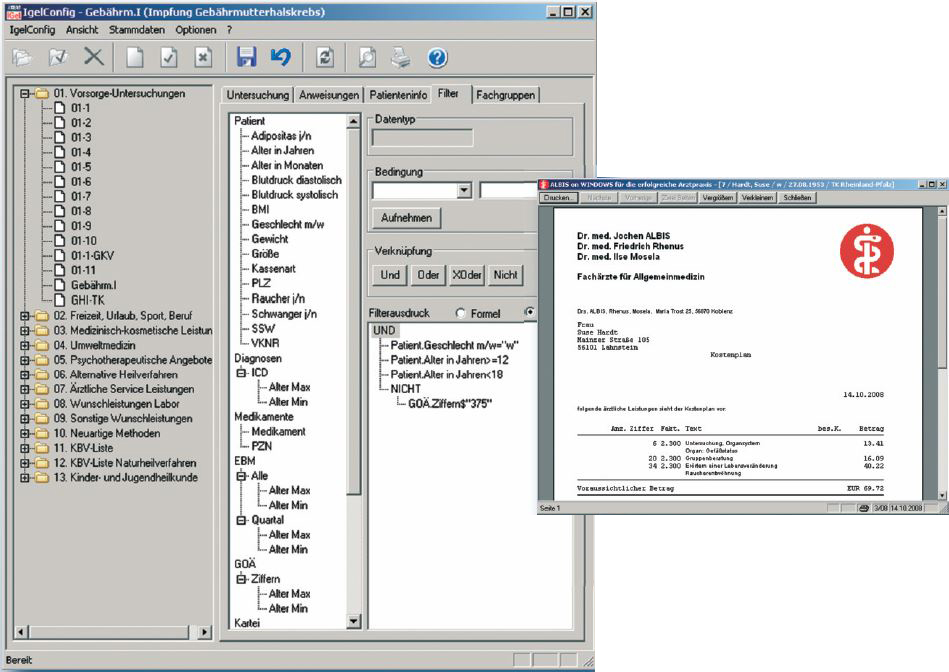Image resolution: width=949 pixels, height=672 pixels.
Task: Open print preview with magnifier document icon
Action: coord(367,58)
